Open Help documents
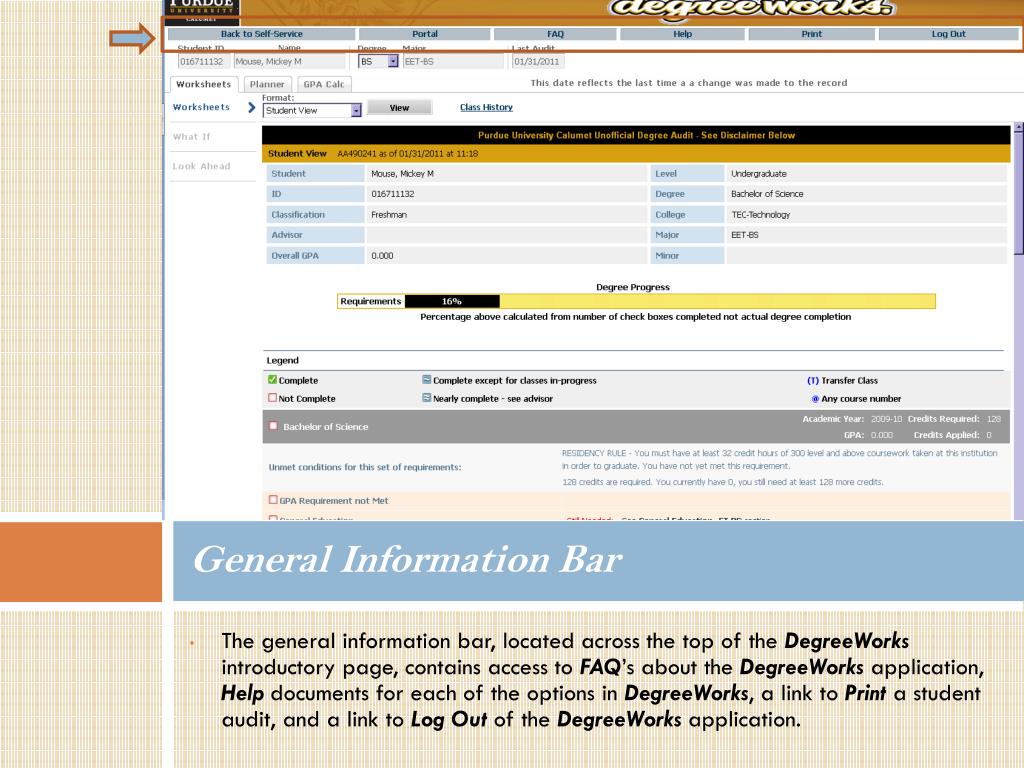 682,34
